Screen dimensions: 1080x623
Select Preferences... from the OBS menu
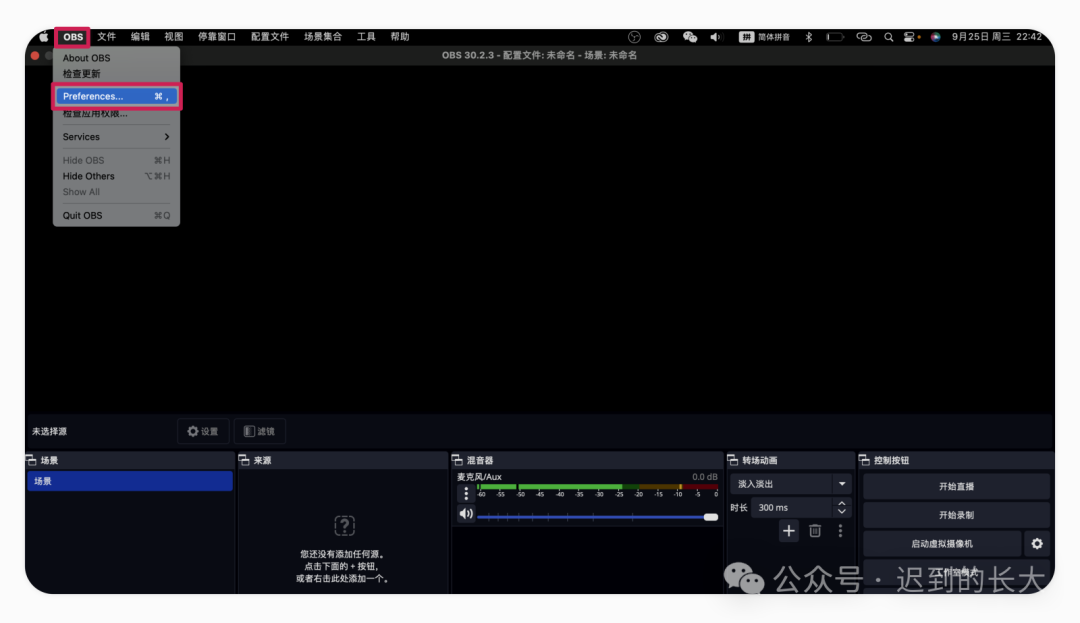116,96
